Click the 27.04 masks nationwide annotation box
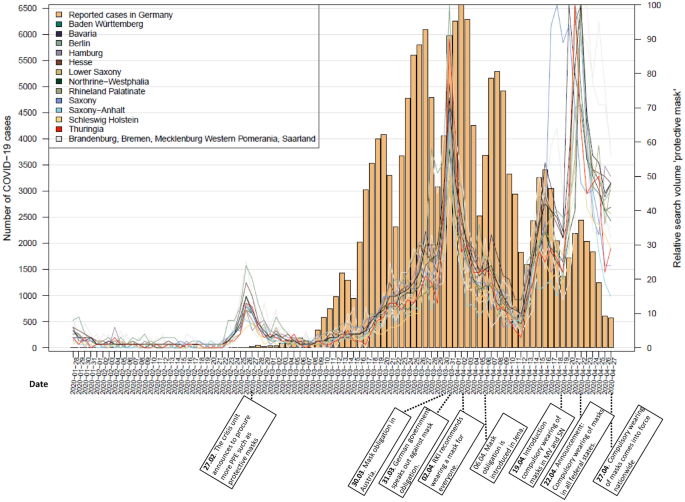 pos(628,450)
